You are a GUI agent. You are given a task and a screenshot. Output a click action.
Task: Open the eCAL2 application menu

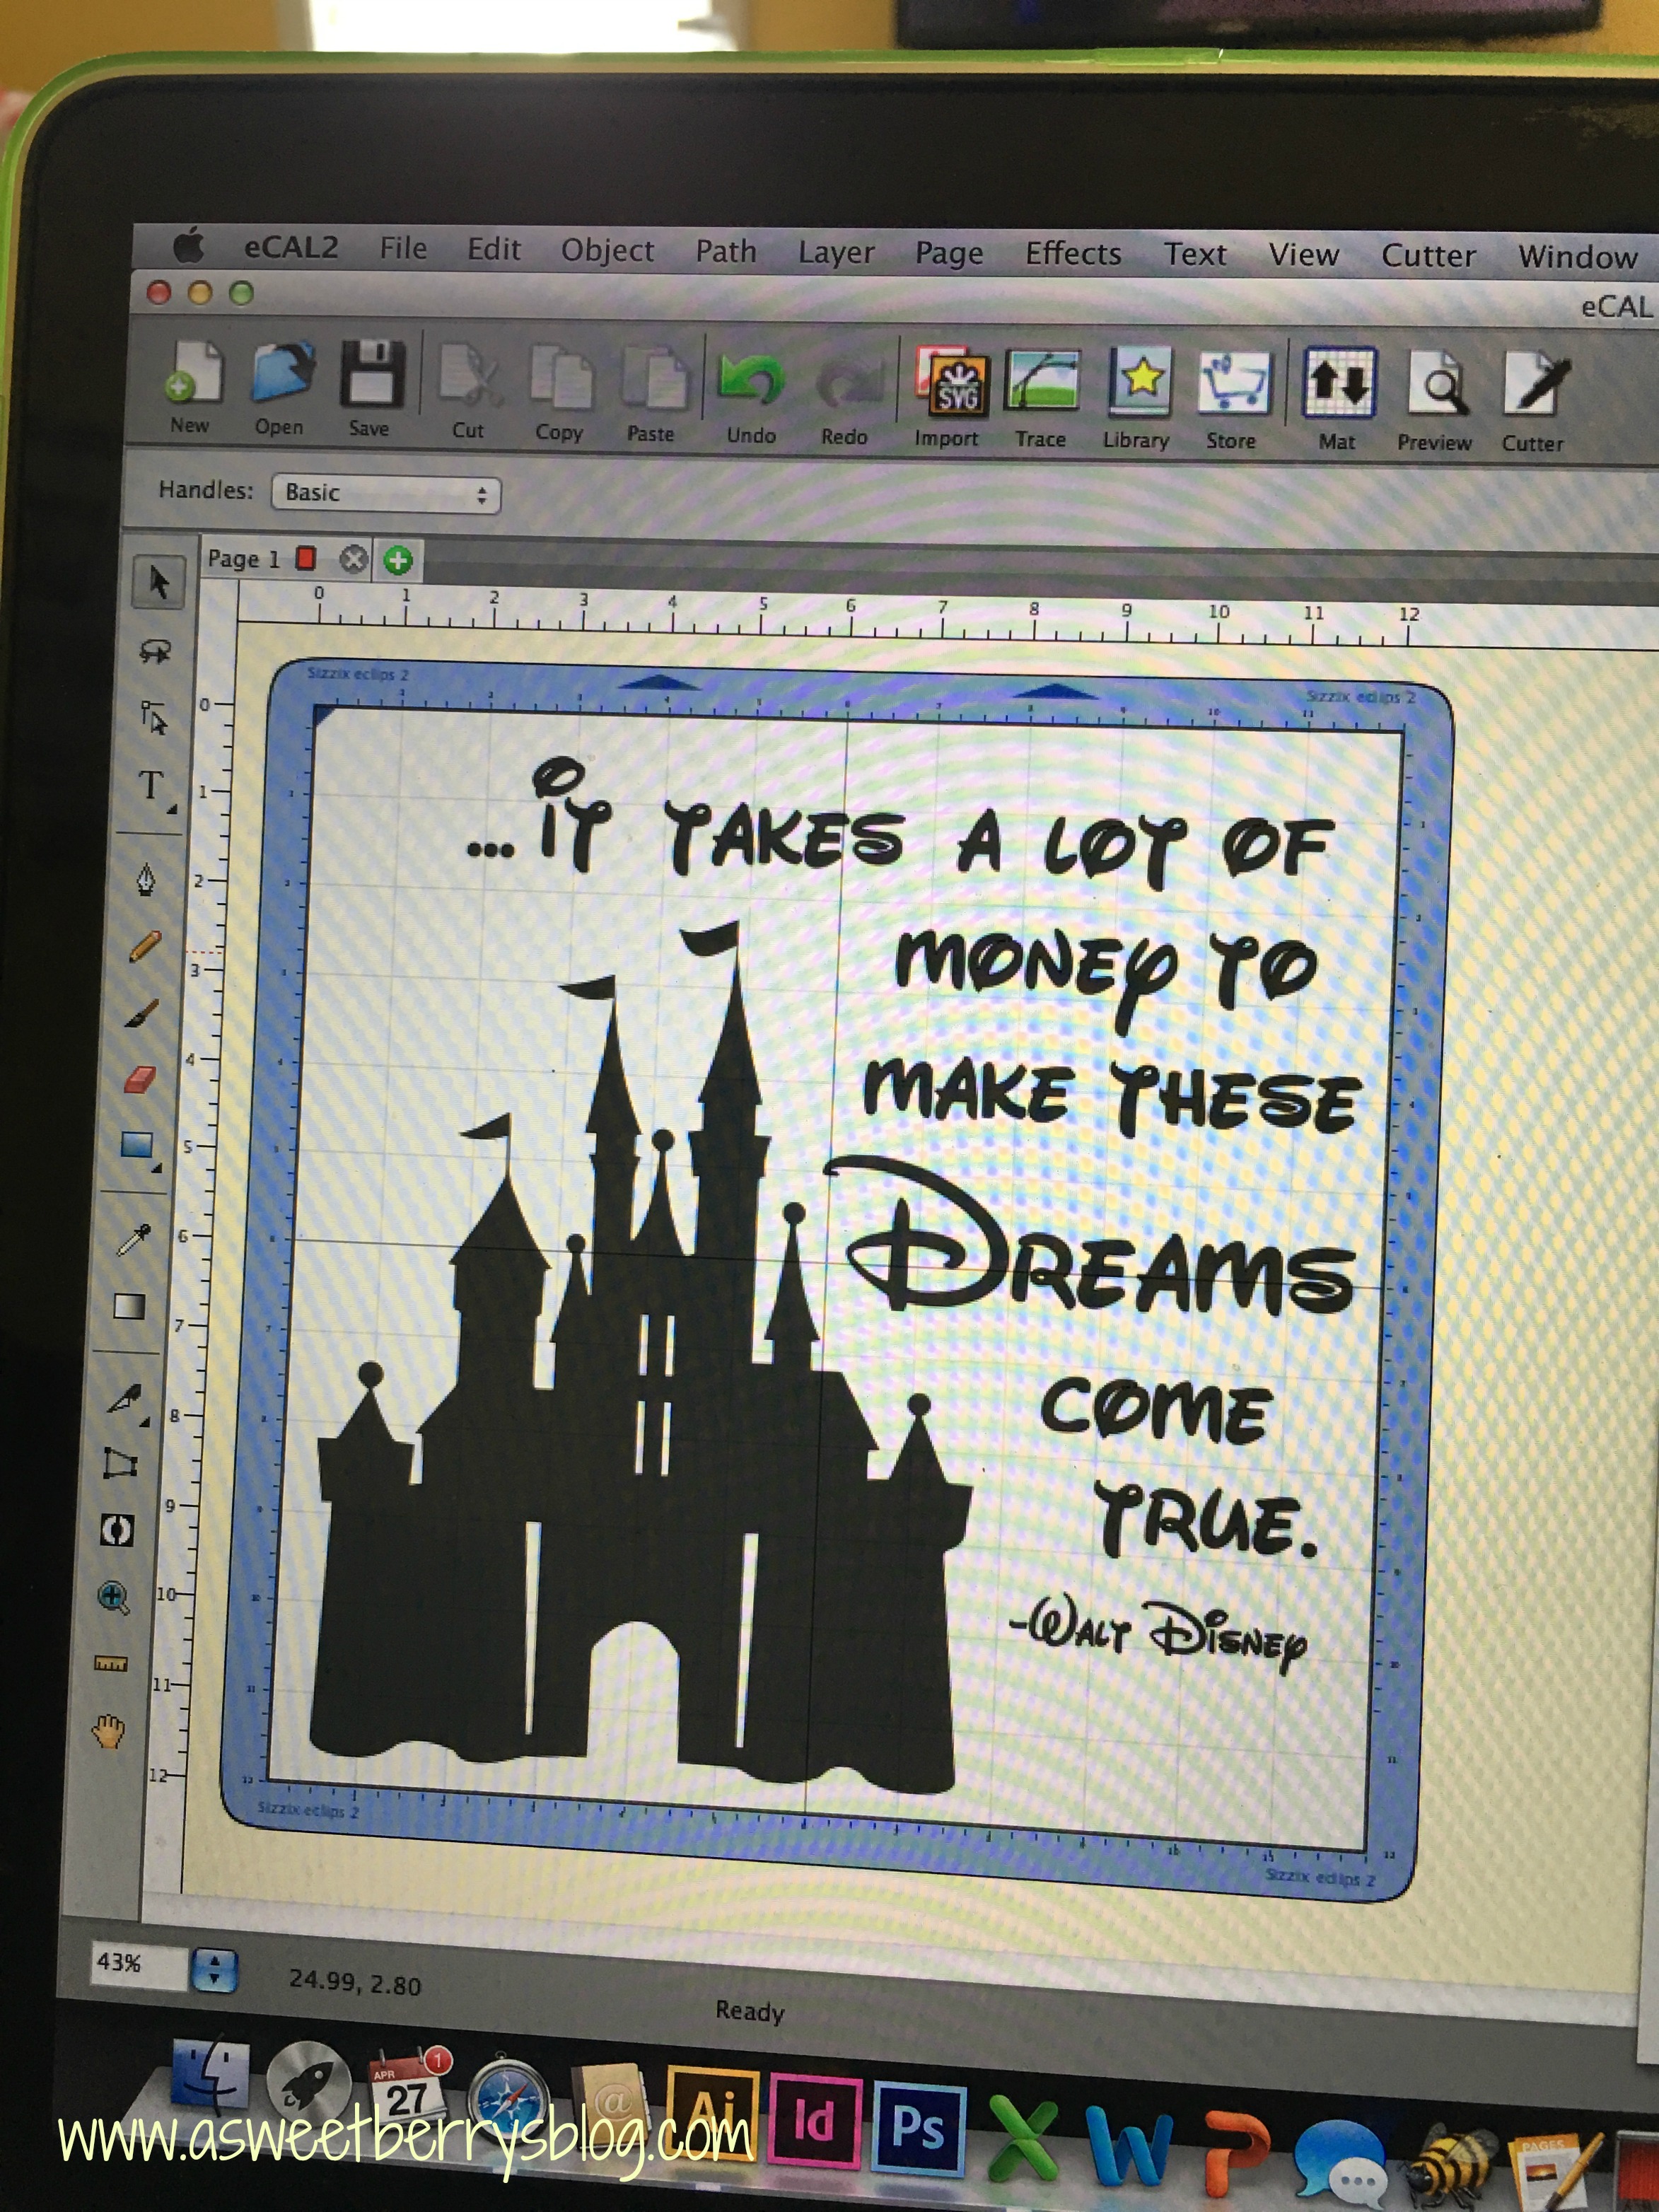(291, 247)
